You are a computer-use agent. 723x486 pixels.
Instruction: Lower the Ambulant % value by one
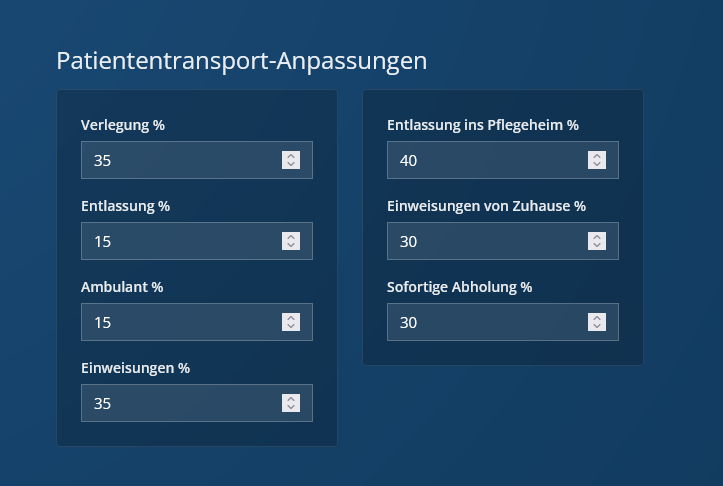click(x=291, y=327)
